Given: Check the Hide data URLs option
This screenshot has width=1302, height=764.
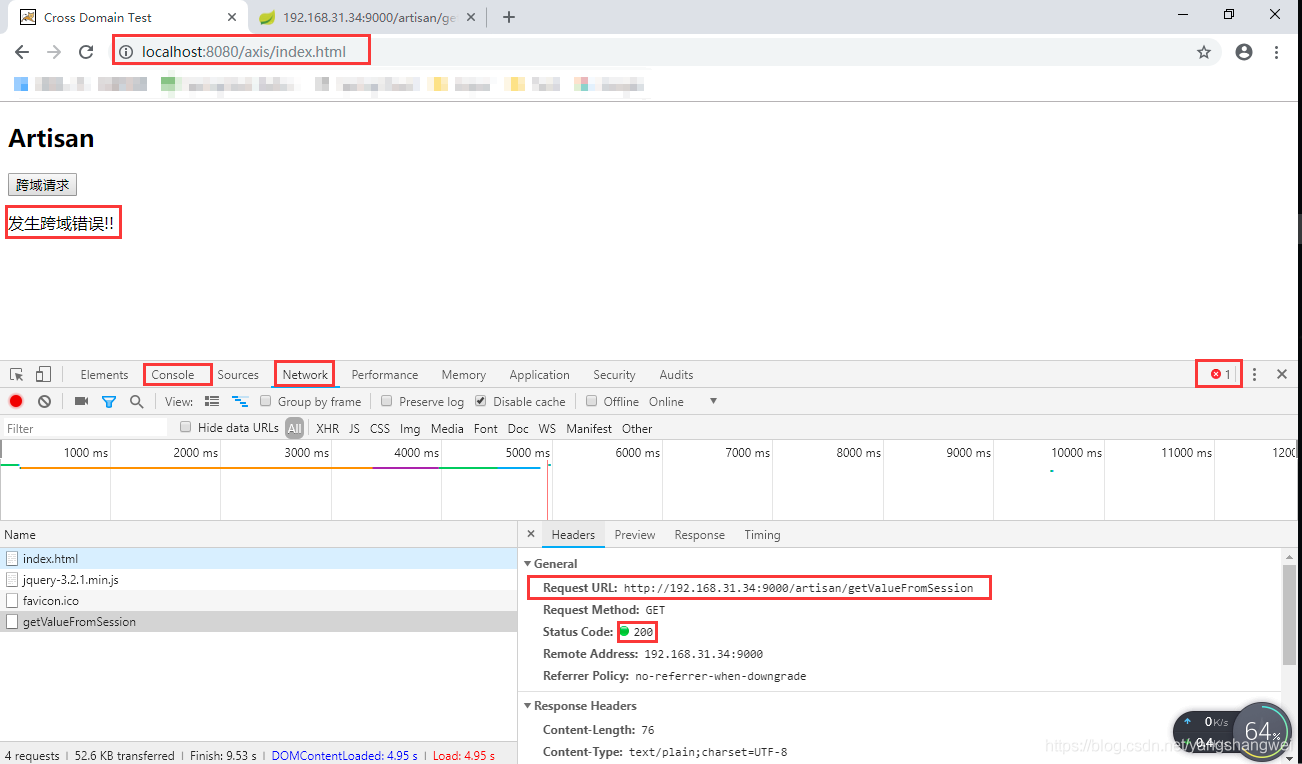Looking at the screenshot, I should click(185, 427).
